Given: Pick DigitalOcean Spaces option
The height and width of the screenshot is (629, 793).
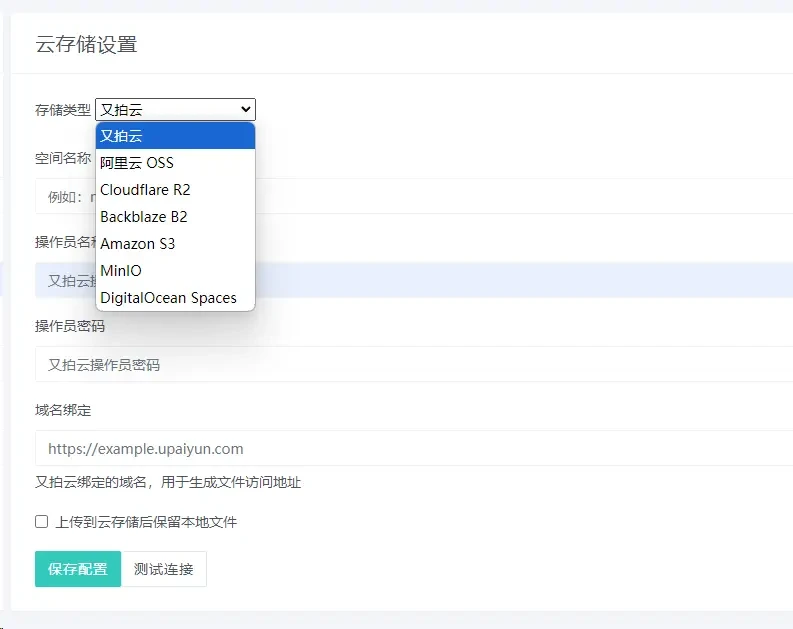Looking at the screenshot, I should coord(175,298).
